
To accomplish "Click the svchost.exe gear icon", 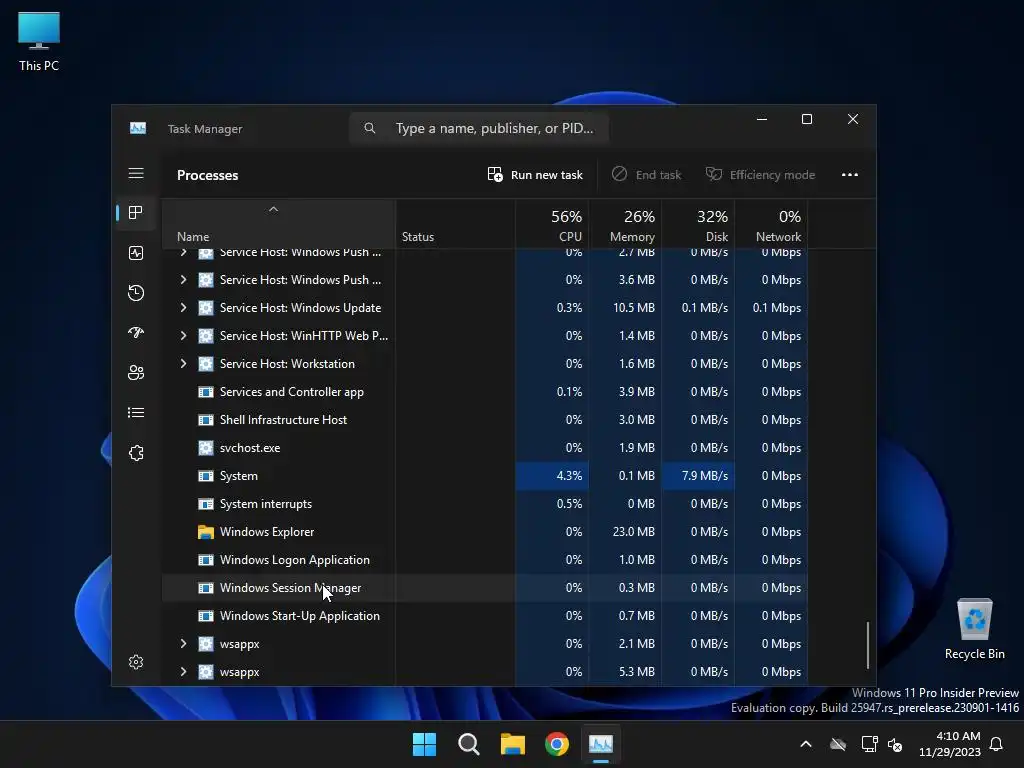I will pos(206,448).
